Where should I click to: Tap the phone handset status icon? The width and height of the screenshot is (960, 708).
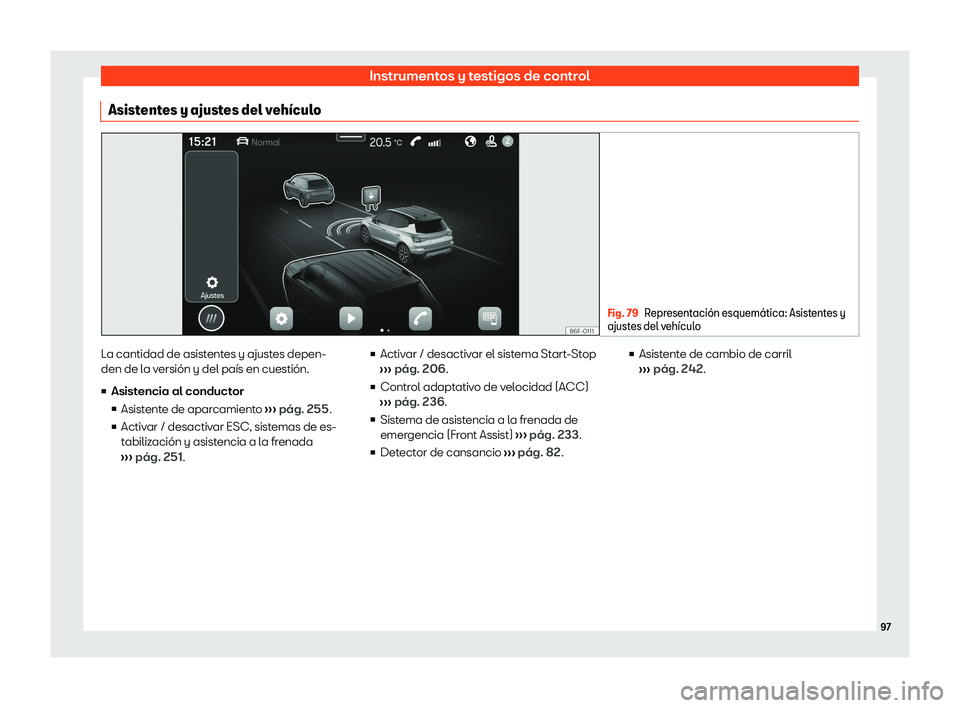416,141
